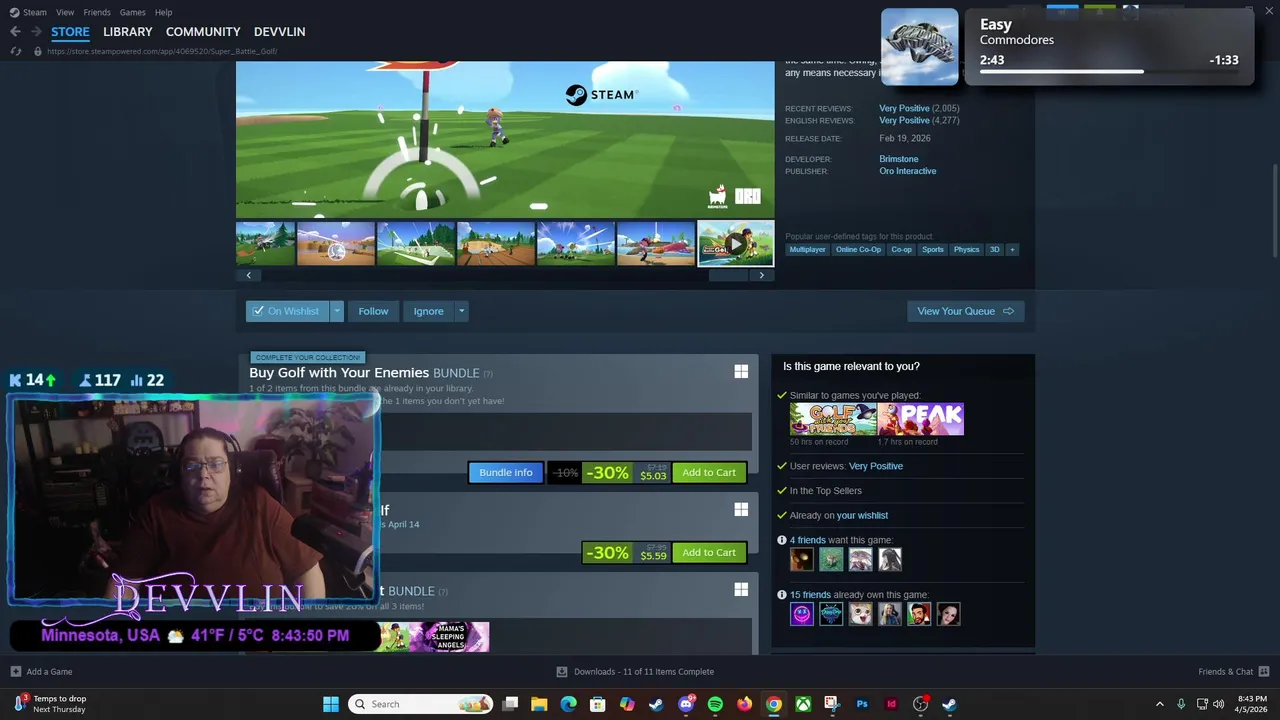Switch to the COMMUNITY tab

(203, 32)
